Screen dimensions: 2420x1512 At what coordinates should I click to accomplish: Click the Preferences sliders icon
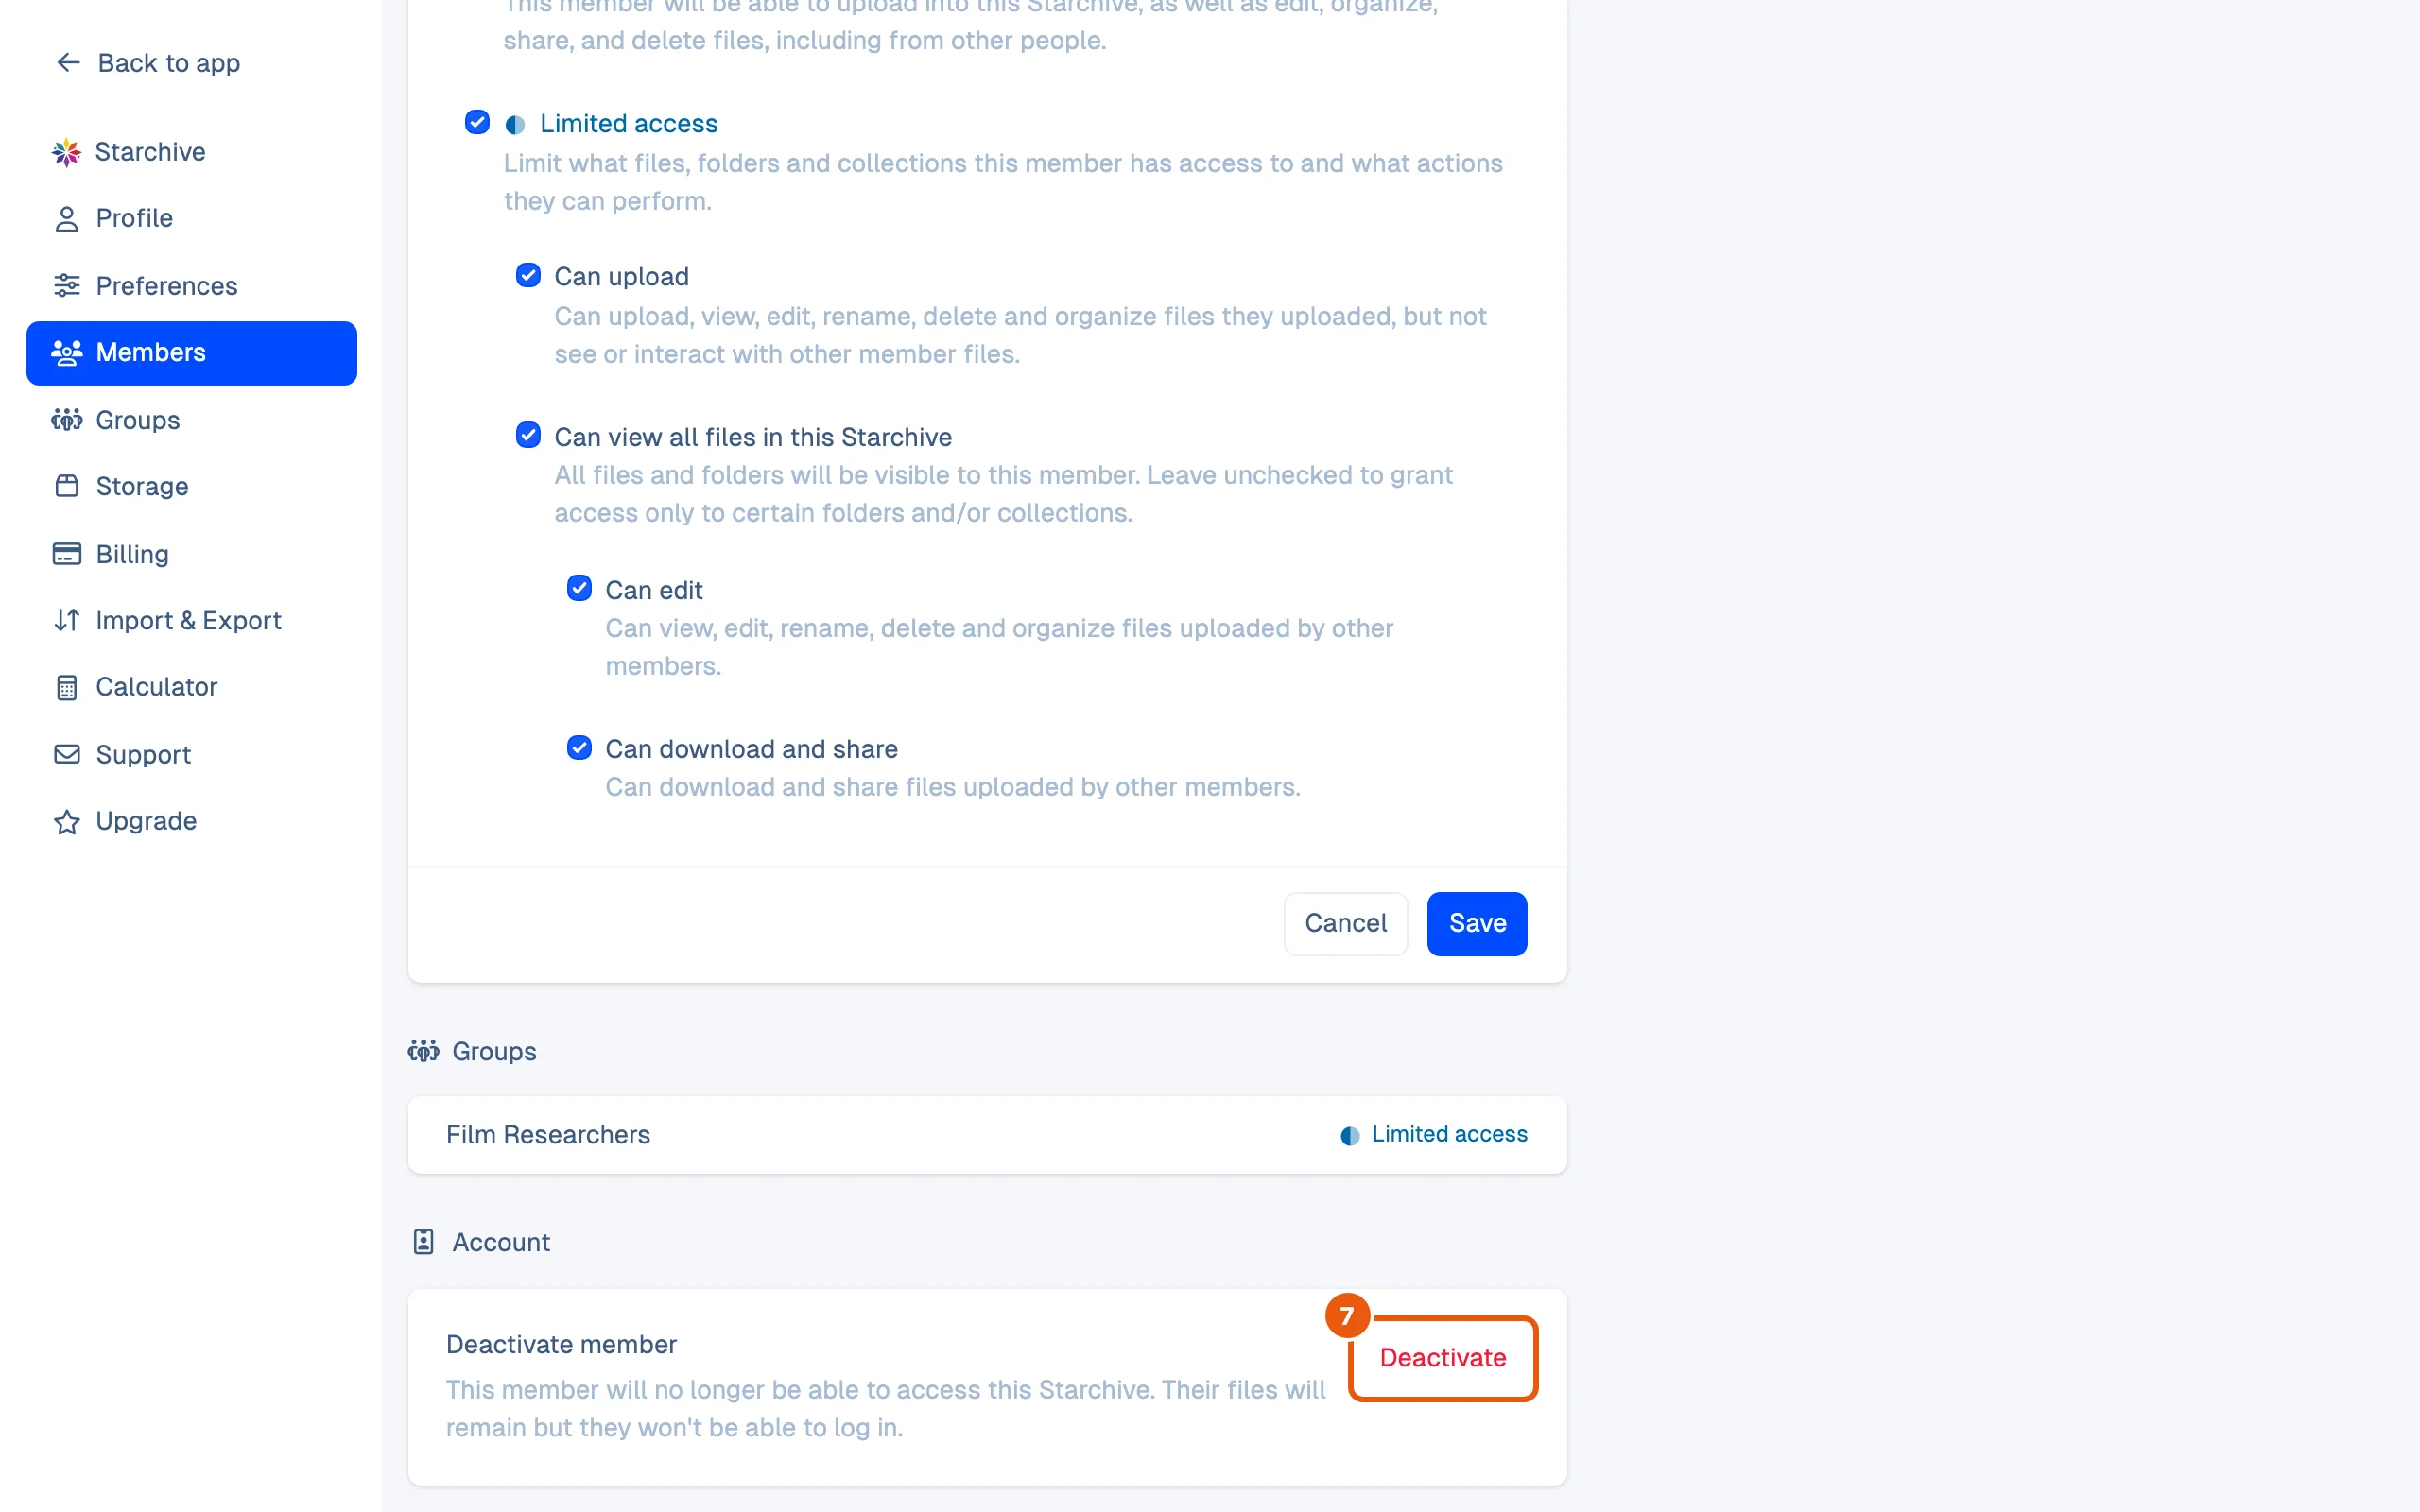pyautogui.click(x=67, y=286)
